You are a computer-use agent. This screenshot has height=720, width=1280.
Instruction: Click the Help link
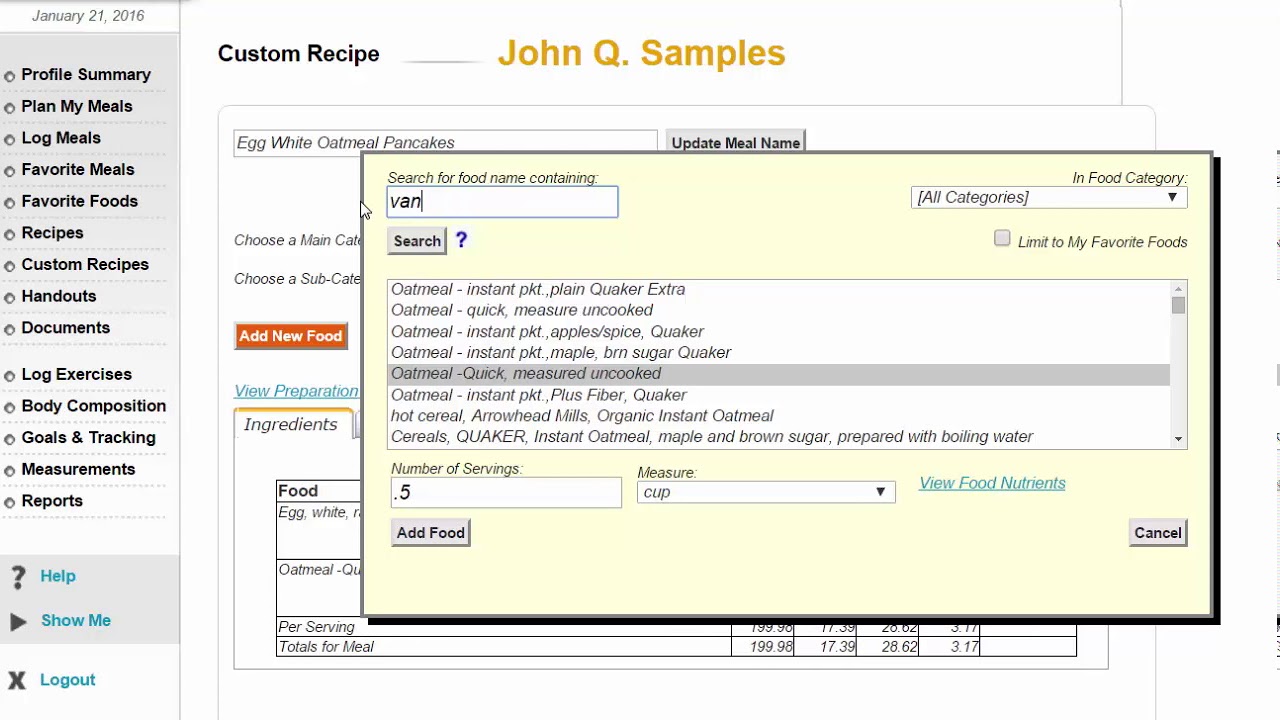tap(58, 576)
